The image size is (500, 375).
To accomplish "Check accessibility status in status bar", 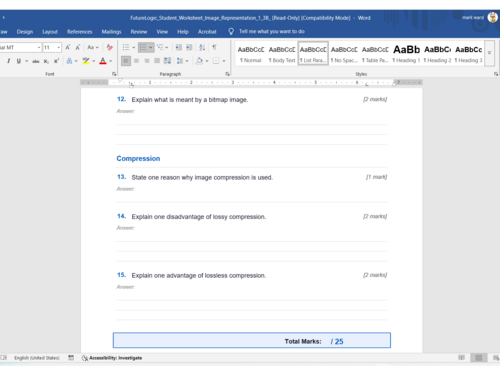I will coord(112,358).
